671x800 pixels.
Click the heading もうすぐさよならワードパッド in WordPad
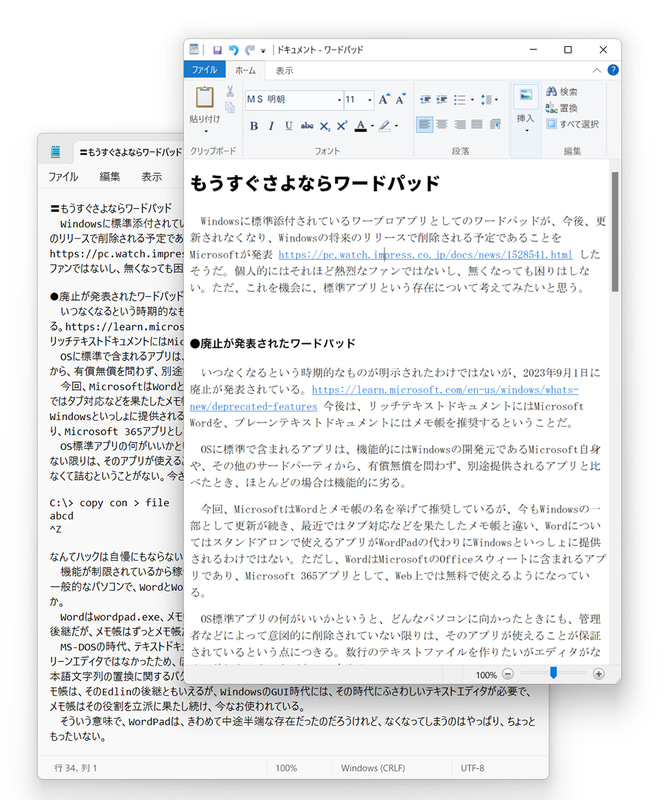click(315, 183)
